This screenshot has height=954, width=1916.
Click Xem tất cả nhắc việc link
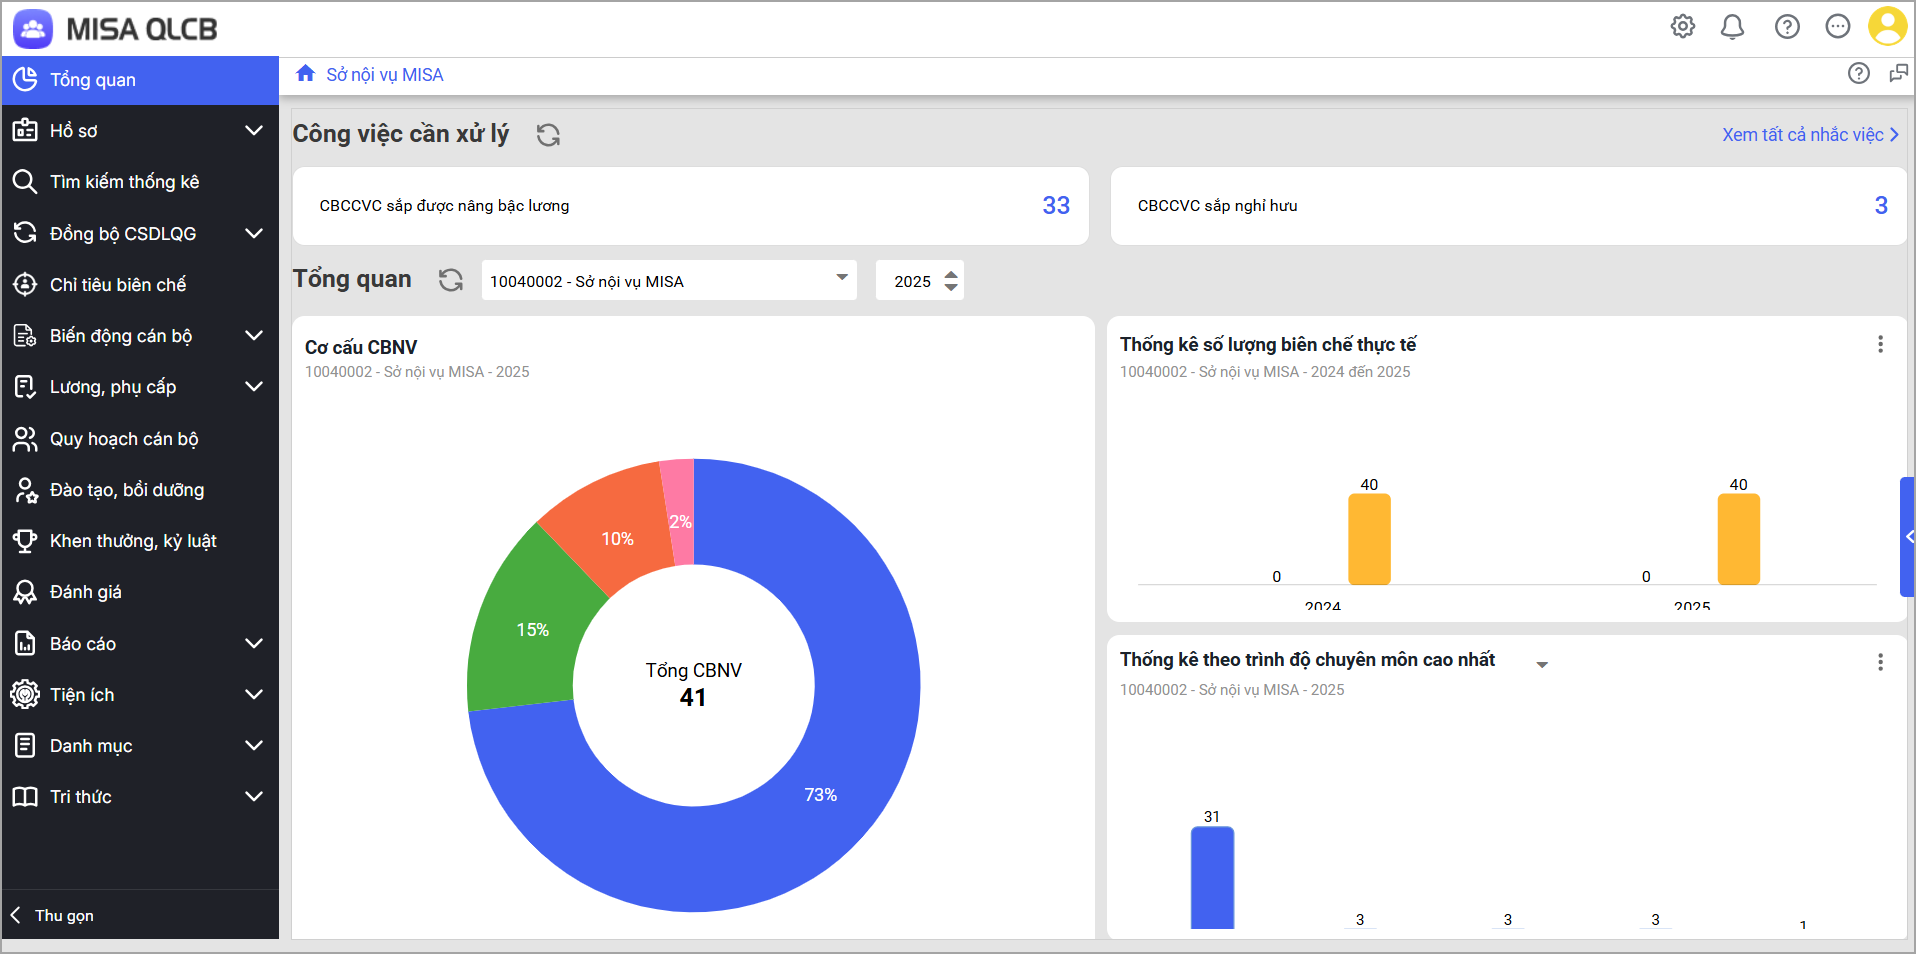(1809, 135)
